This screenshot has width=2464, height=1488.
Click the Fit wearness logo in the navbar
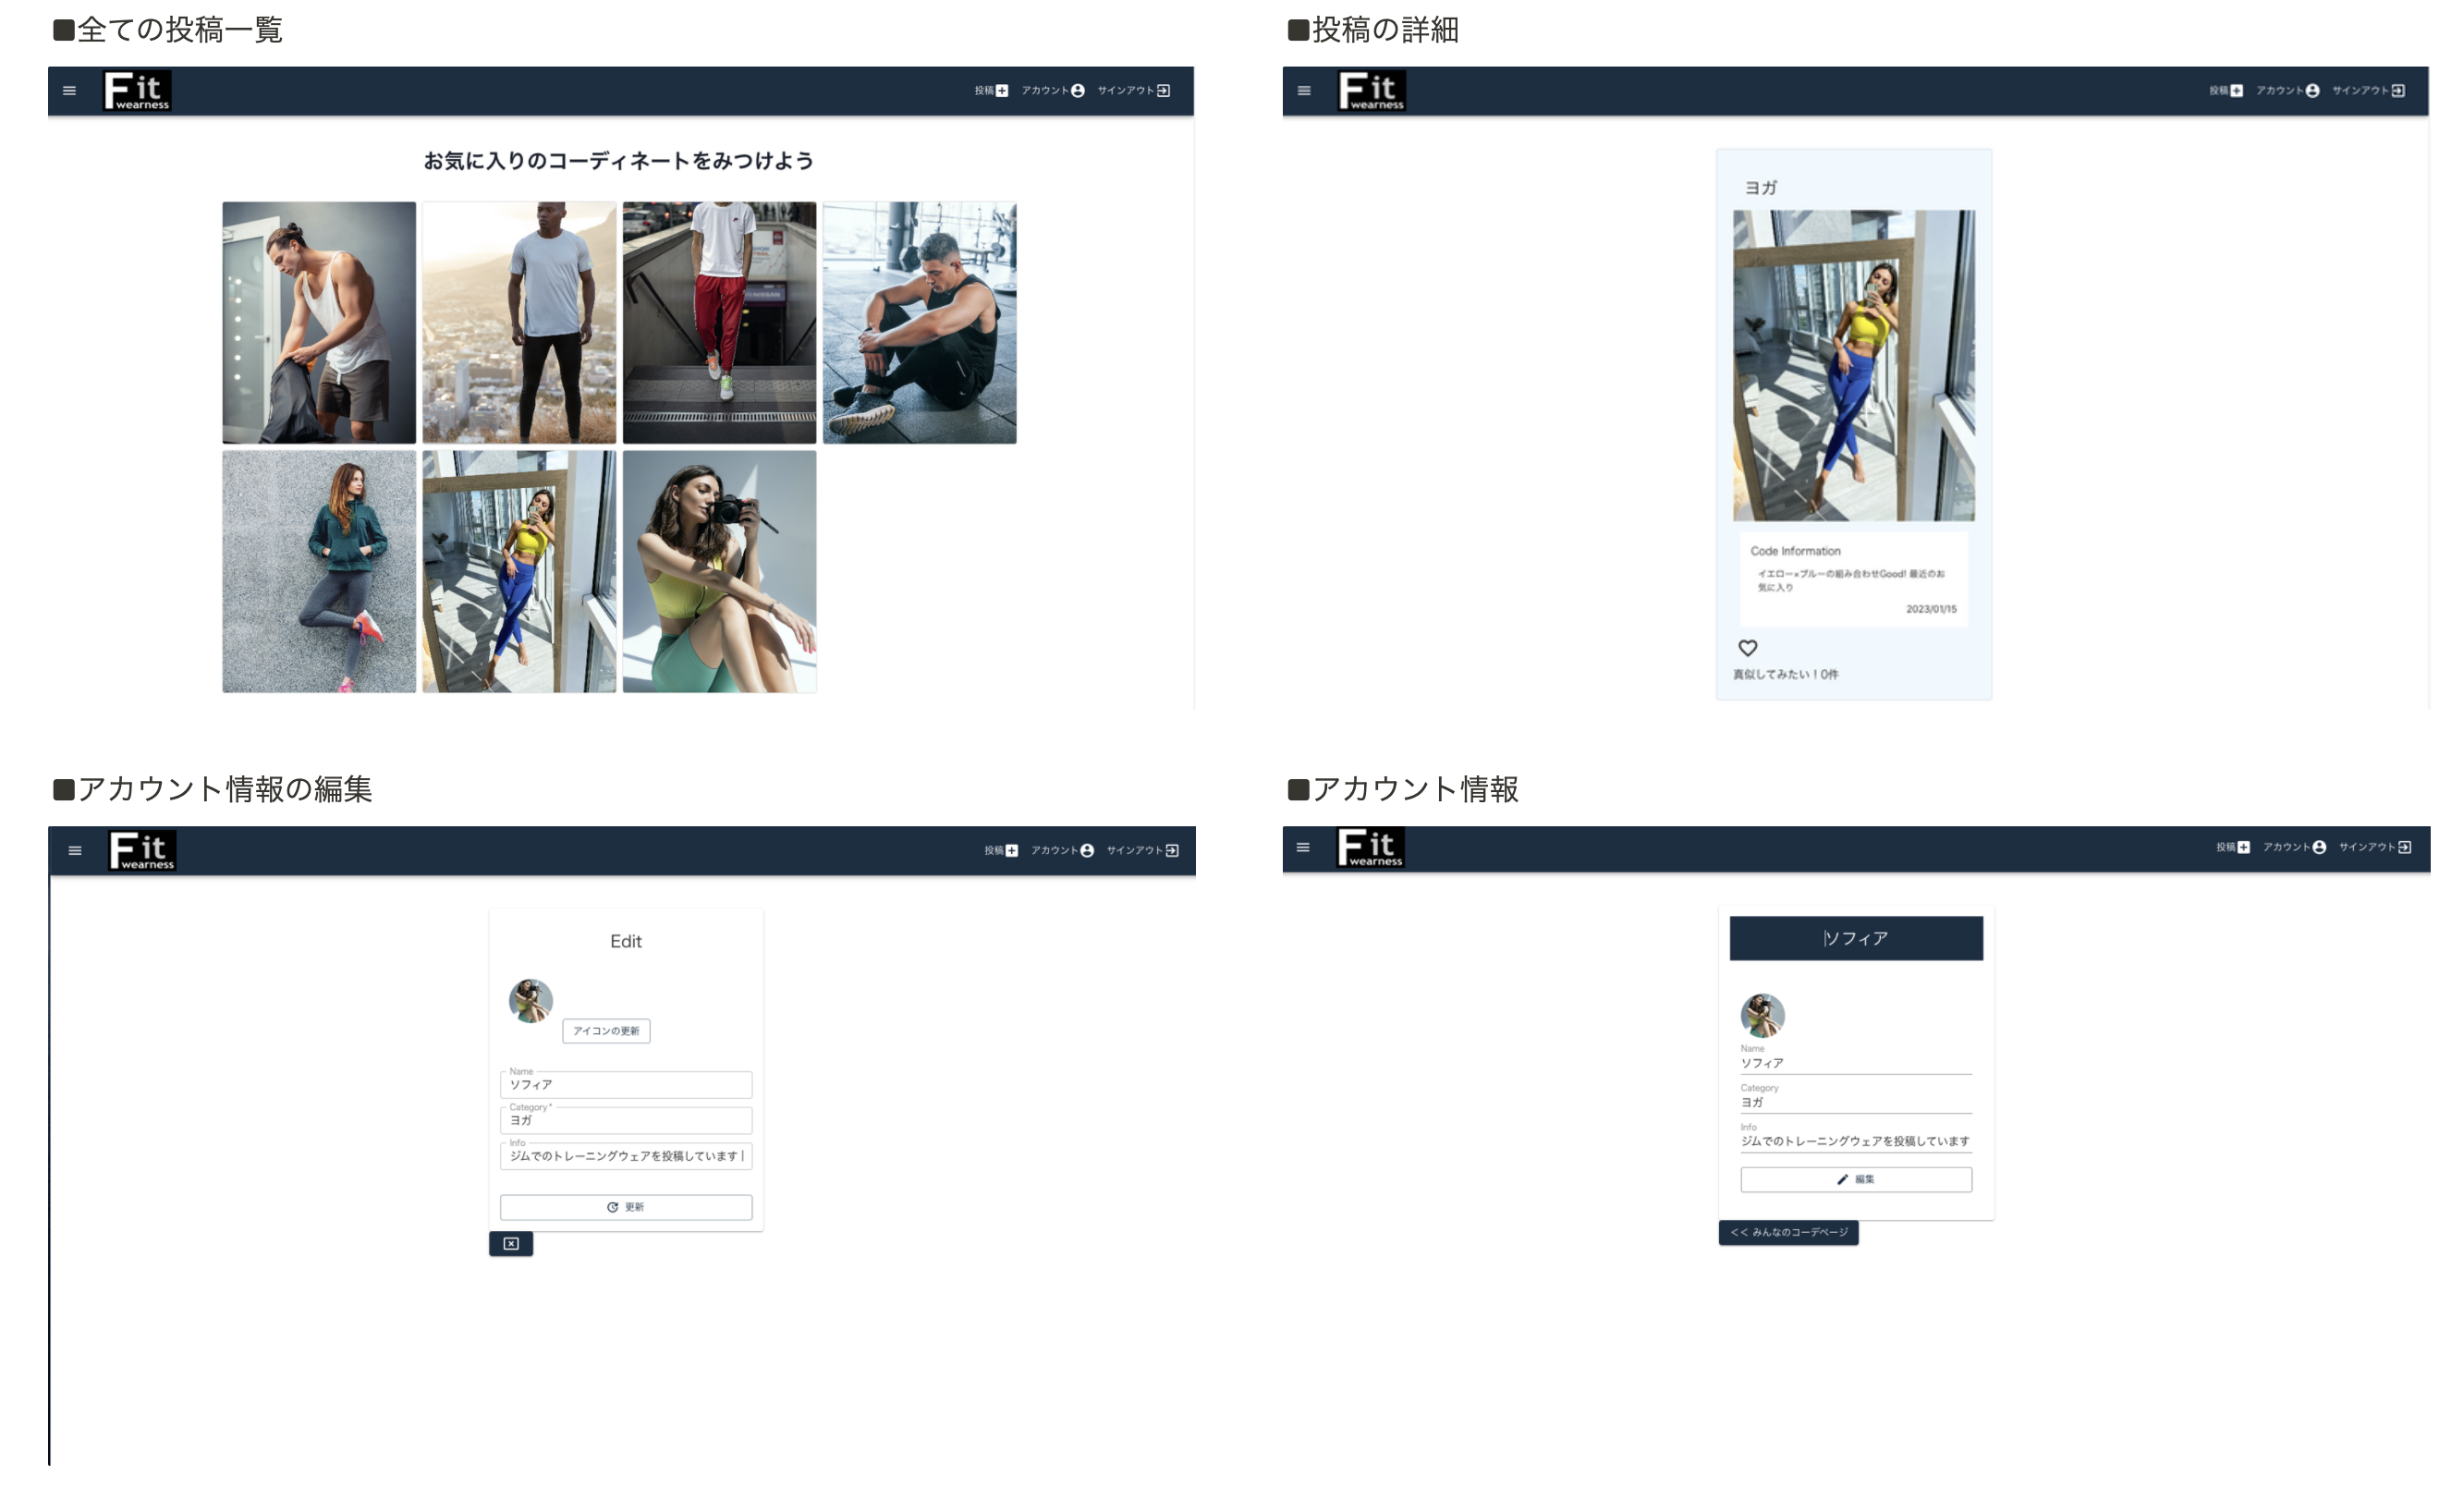pos(139,91)
